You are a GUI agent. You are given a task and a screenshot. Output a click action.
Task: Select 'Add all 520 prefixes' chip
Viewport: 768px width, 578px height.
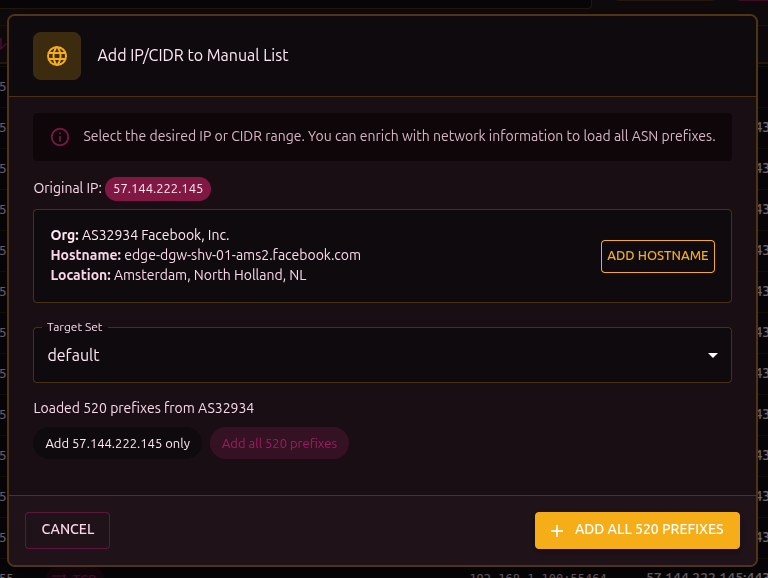coord(279,443)
